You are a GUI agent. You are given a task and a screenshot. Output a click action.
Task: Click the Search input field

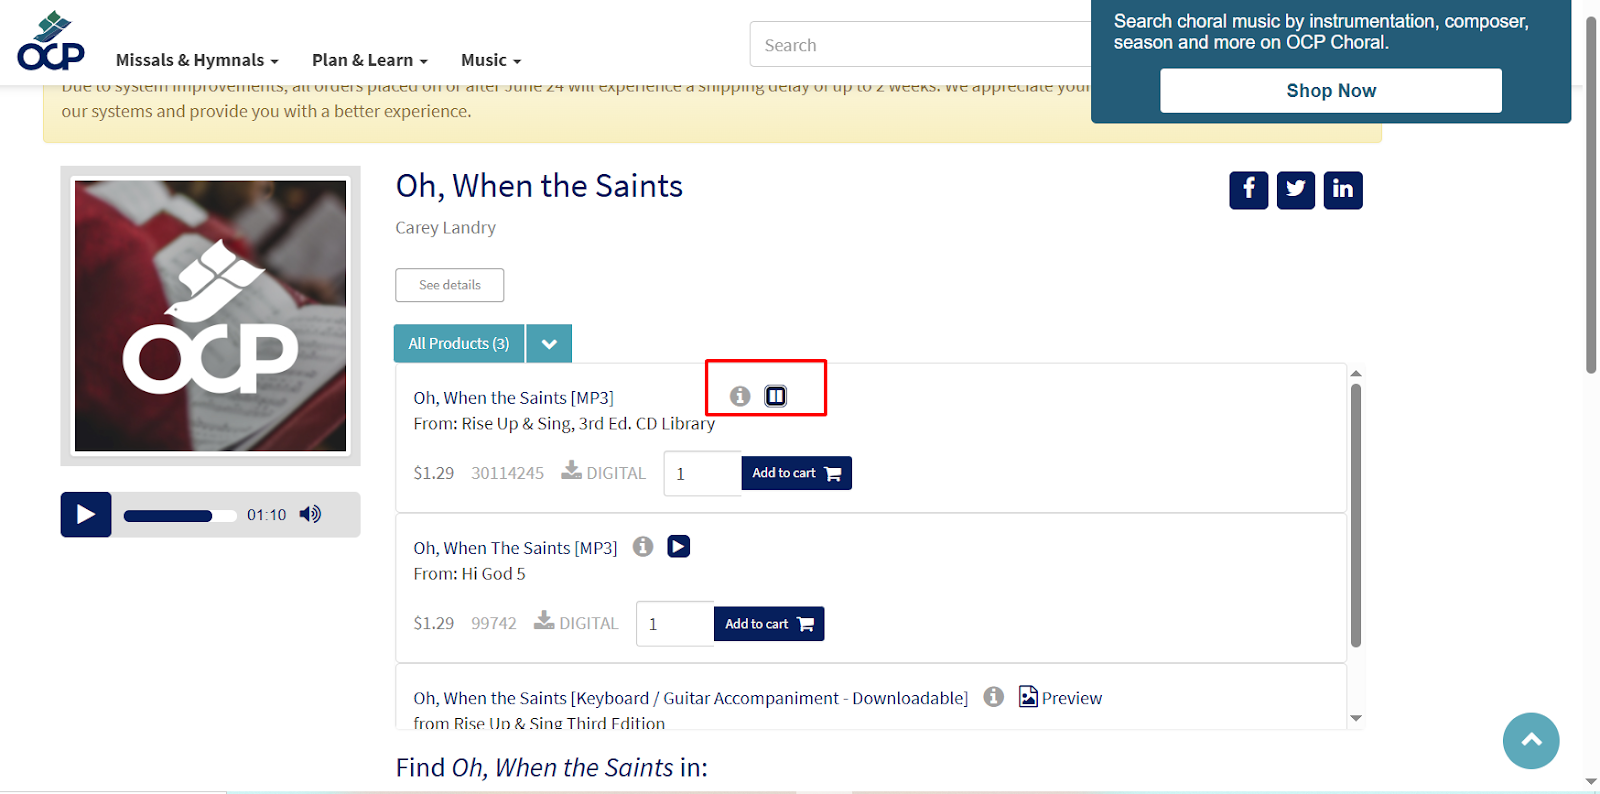920,45
